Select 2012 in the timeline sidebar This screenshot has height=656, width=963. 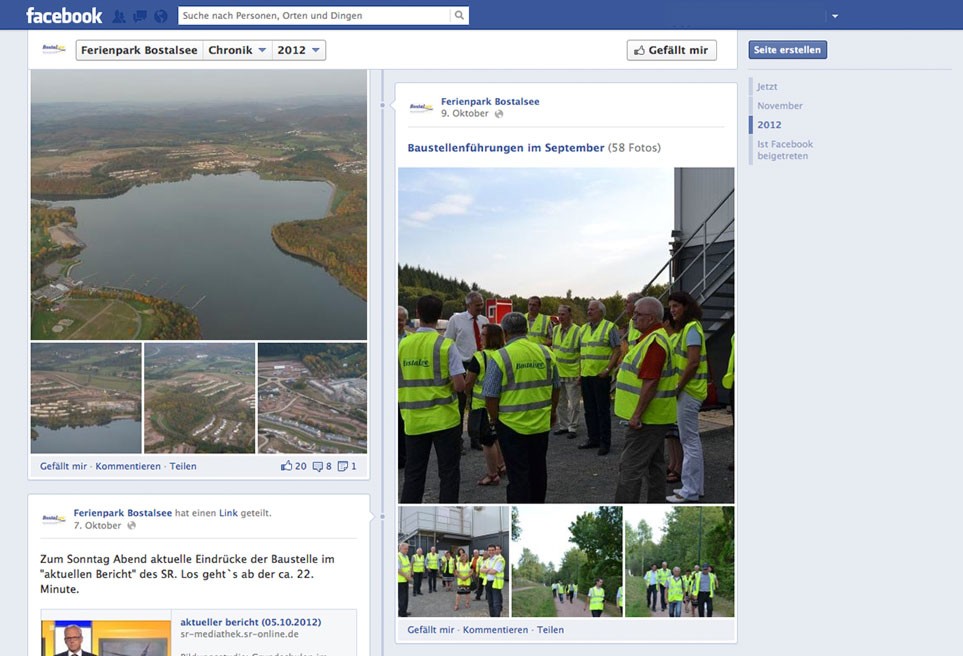point(769,125)
